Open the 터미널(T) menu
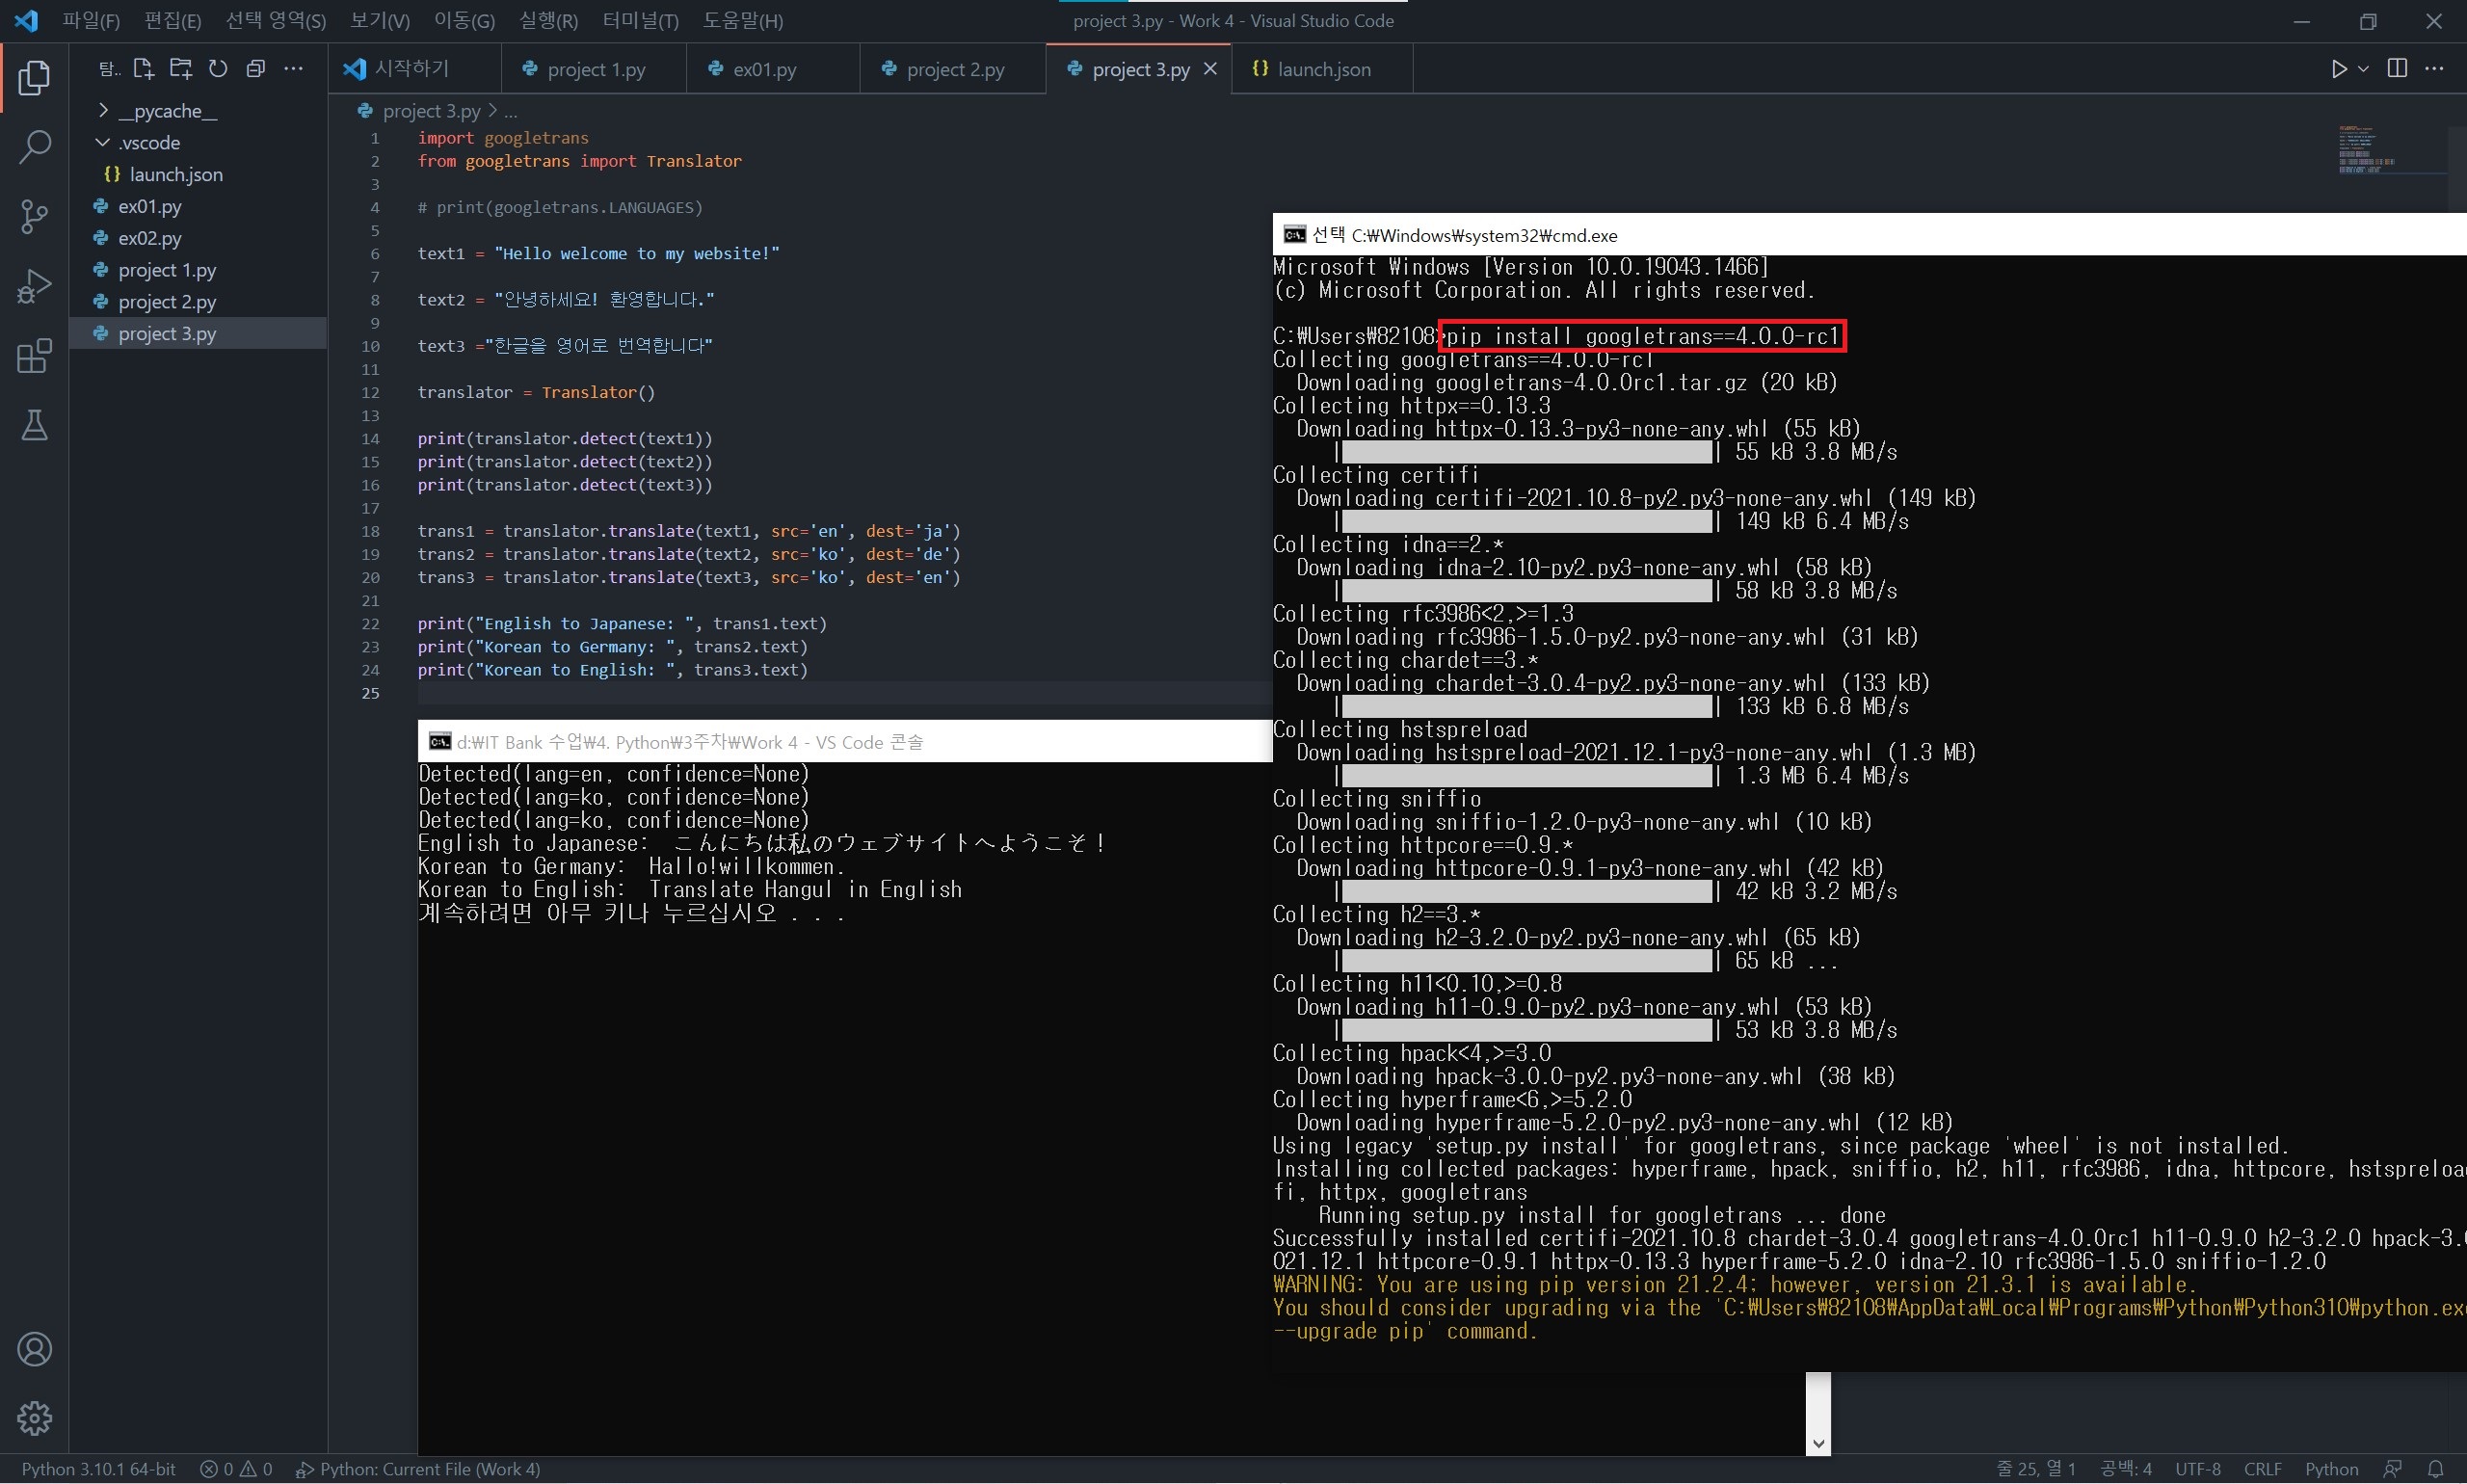This screenshot has width=2467, height=1484. pos(640,20)
